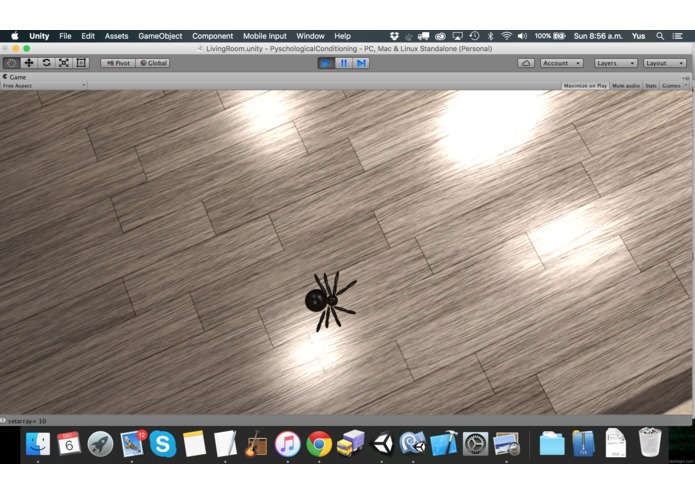The image size is (695, 494).
Task: Open the File menu
Action: (65, 36)
